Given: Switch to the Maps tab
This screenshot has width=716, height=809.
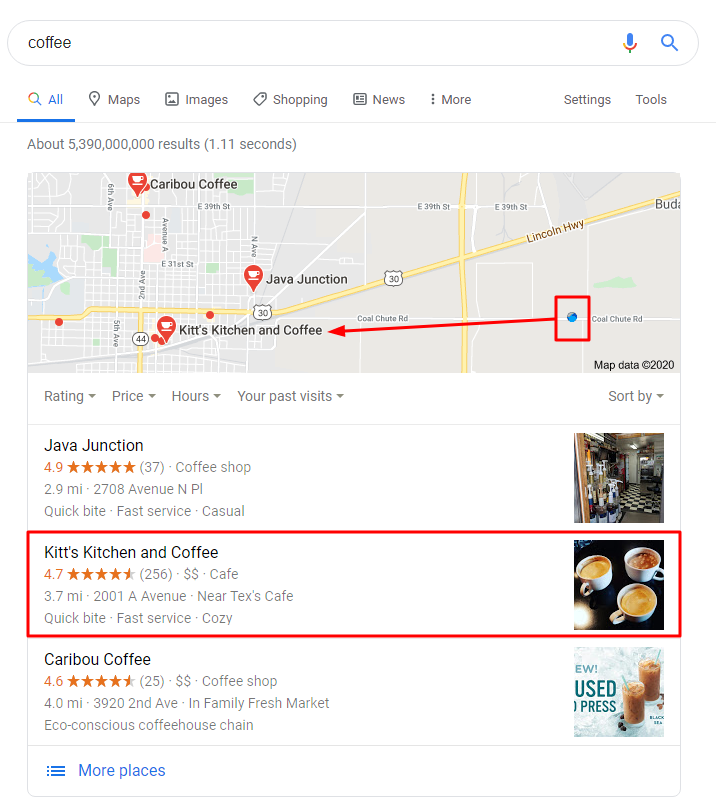Looking at the screenshot, I should [x=114, y=99].
